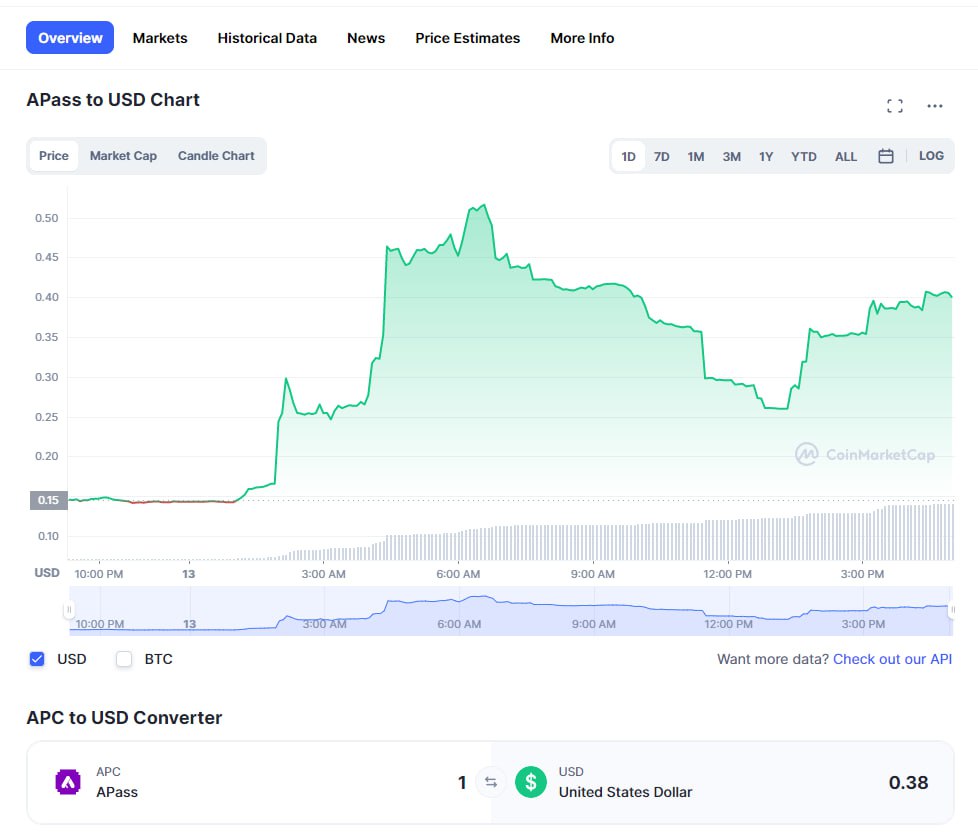Click the USD value 0.38 field
The image size is (978, 835).
point(908,782)
